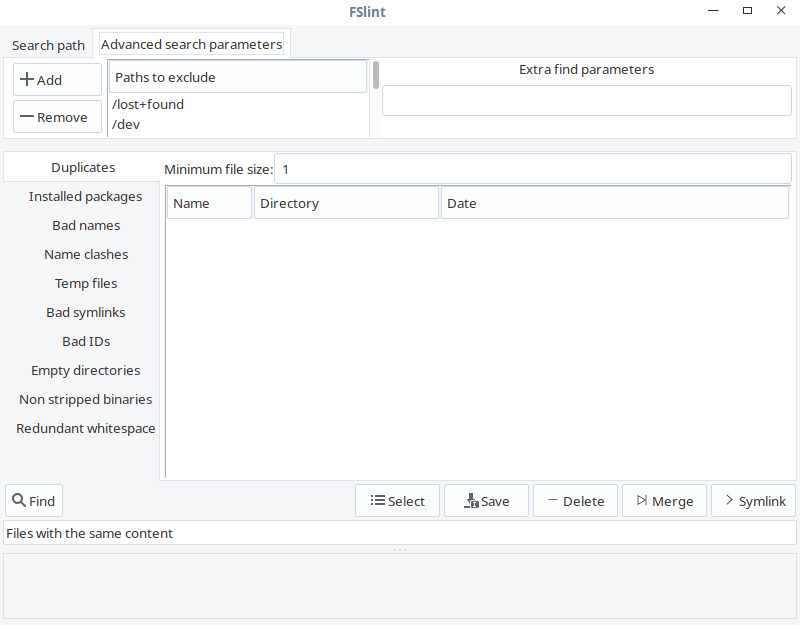This screenshot has height=625, width=800.
Task: Click the excluded paths list scrollbar
Action: tap(376, 76)
